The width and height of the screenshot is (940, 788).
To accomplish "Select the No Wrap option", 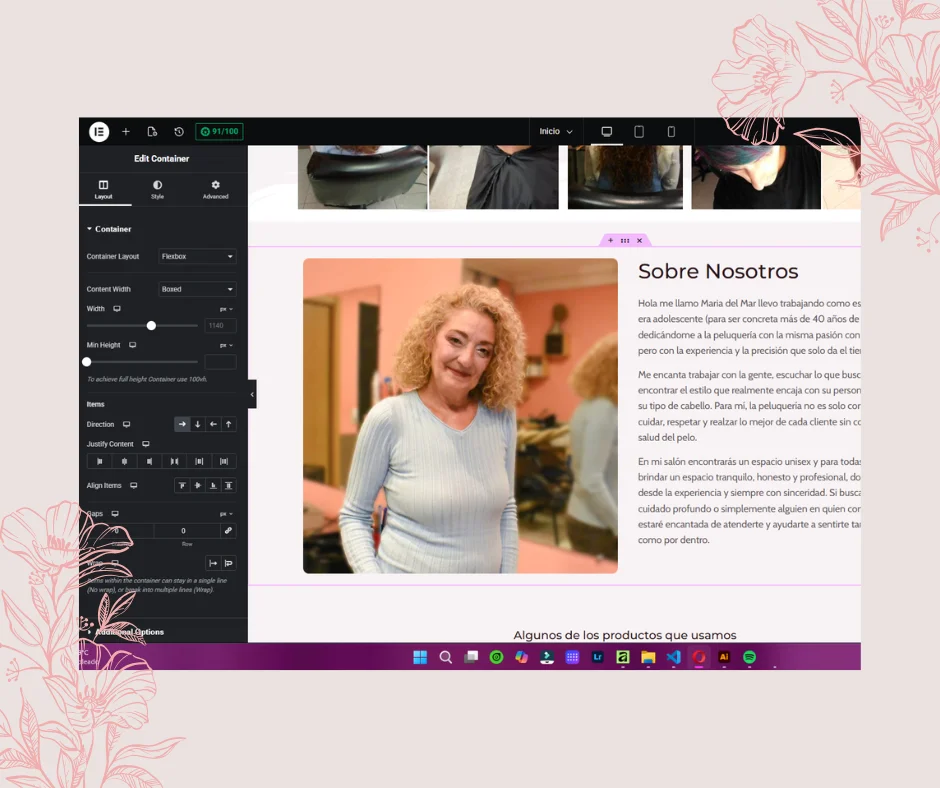I will tap(213, 563).
